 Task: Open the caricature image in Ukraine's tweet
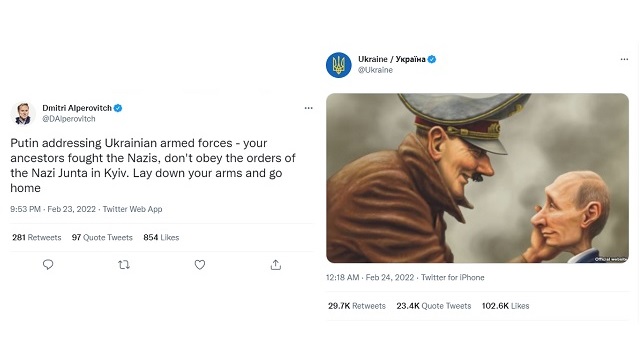(x=477, y=178)
